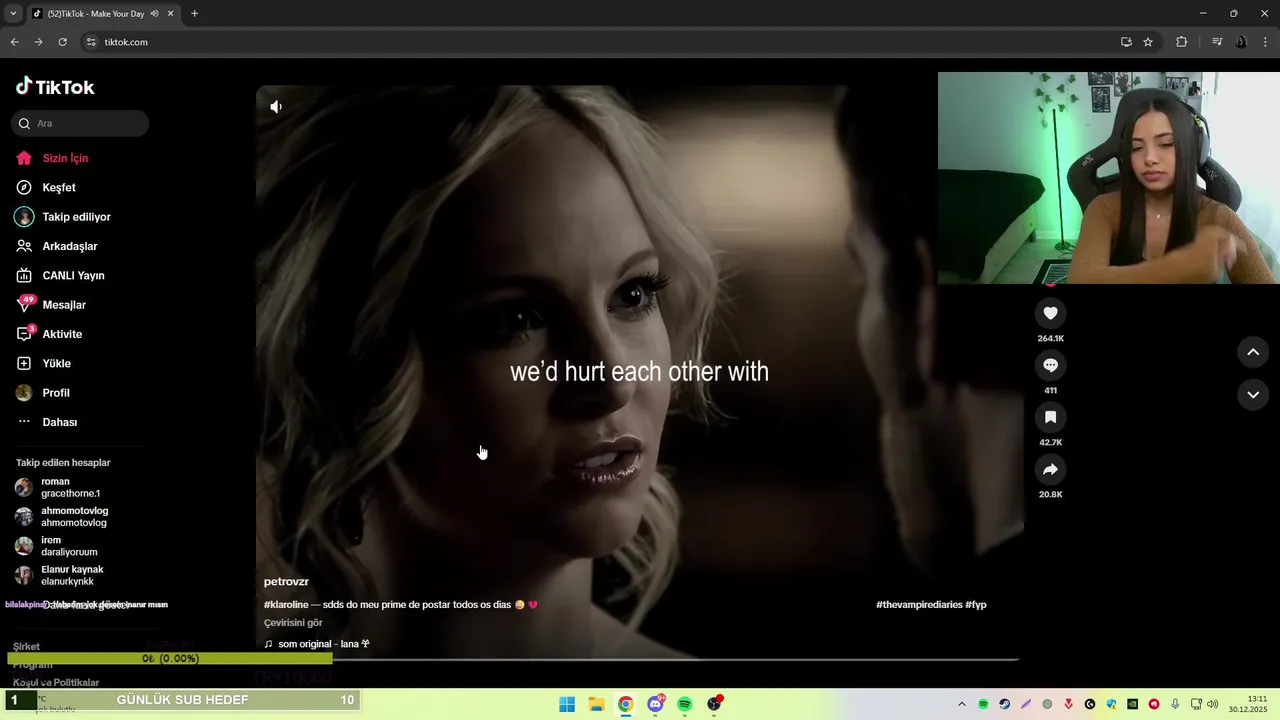Open Windows Start menu

tap(567, 704)
